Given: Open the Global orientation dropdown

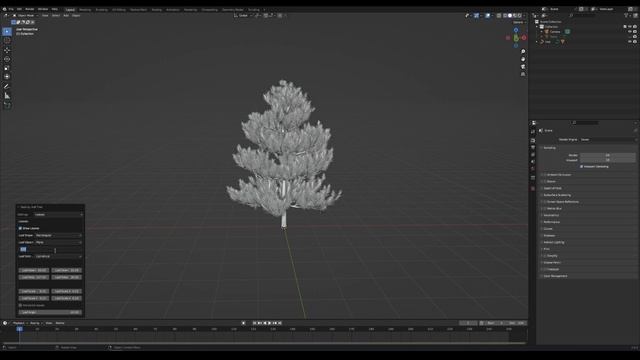Looking at the screenshot, I should [x=243, y=16].
